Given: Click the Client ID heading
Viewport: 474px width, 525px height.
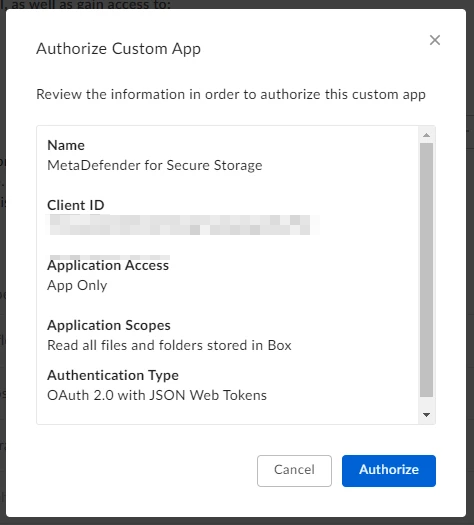Looking at the screenshot, I should [76, 205].
